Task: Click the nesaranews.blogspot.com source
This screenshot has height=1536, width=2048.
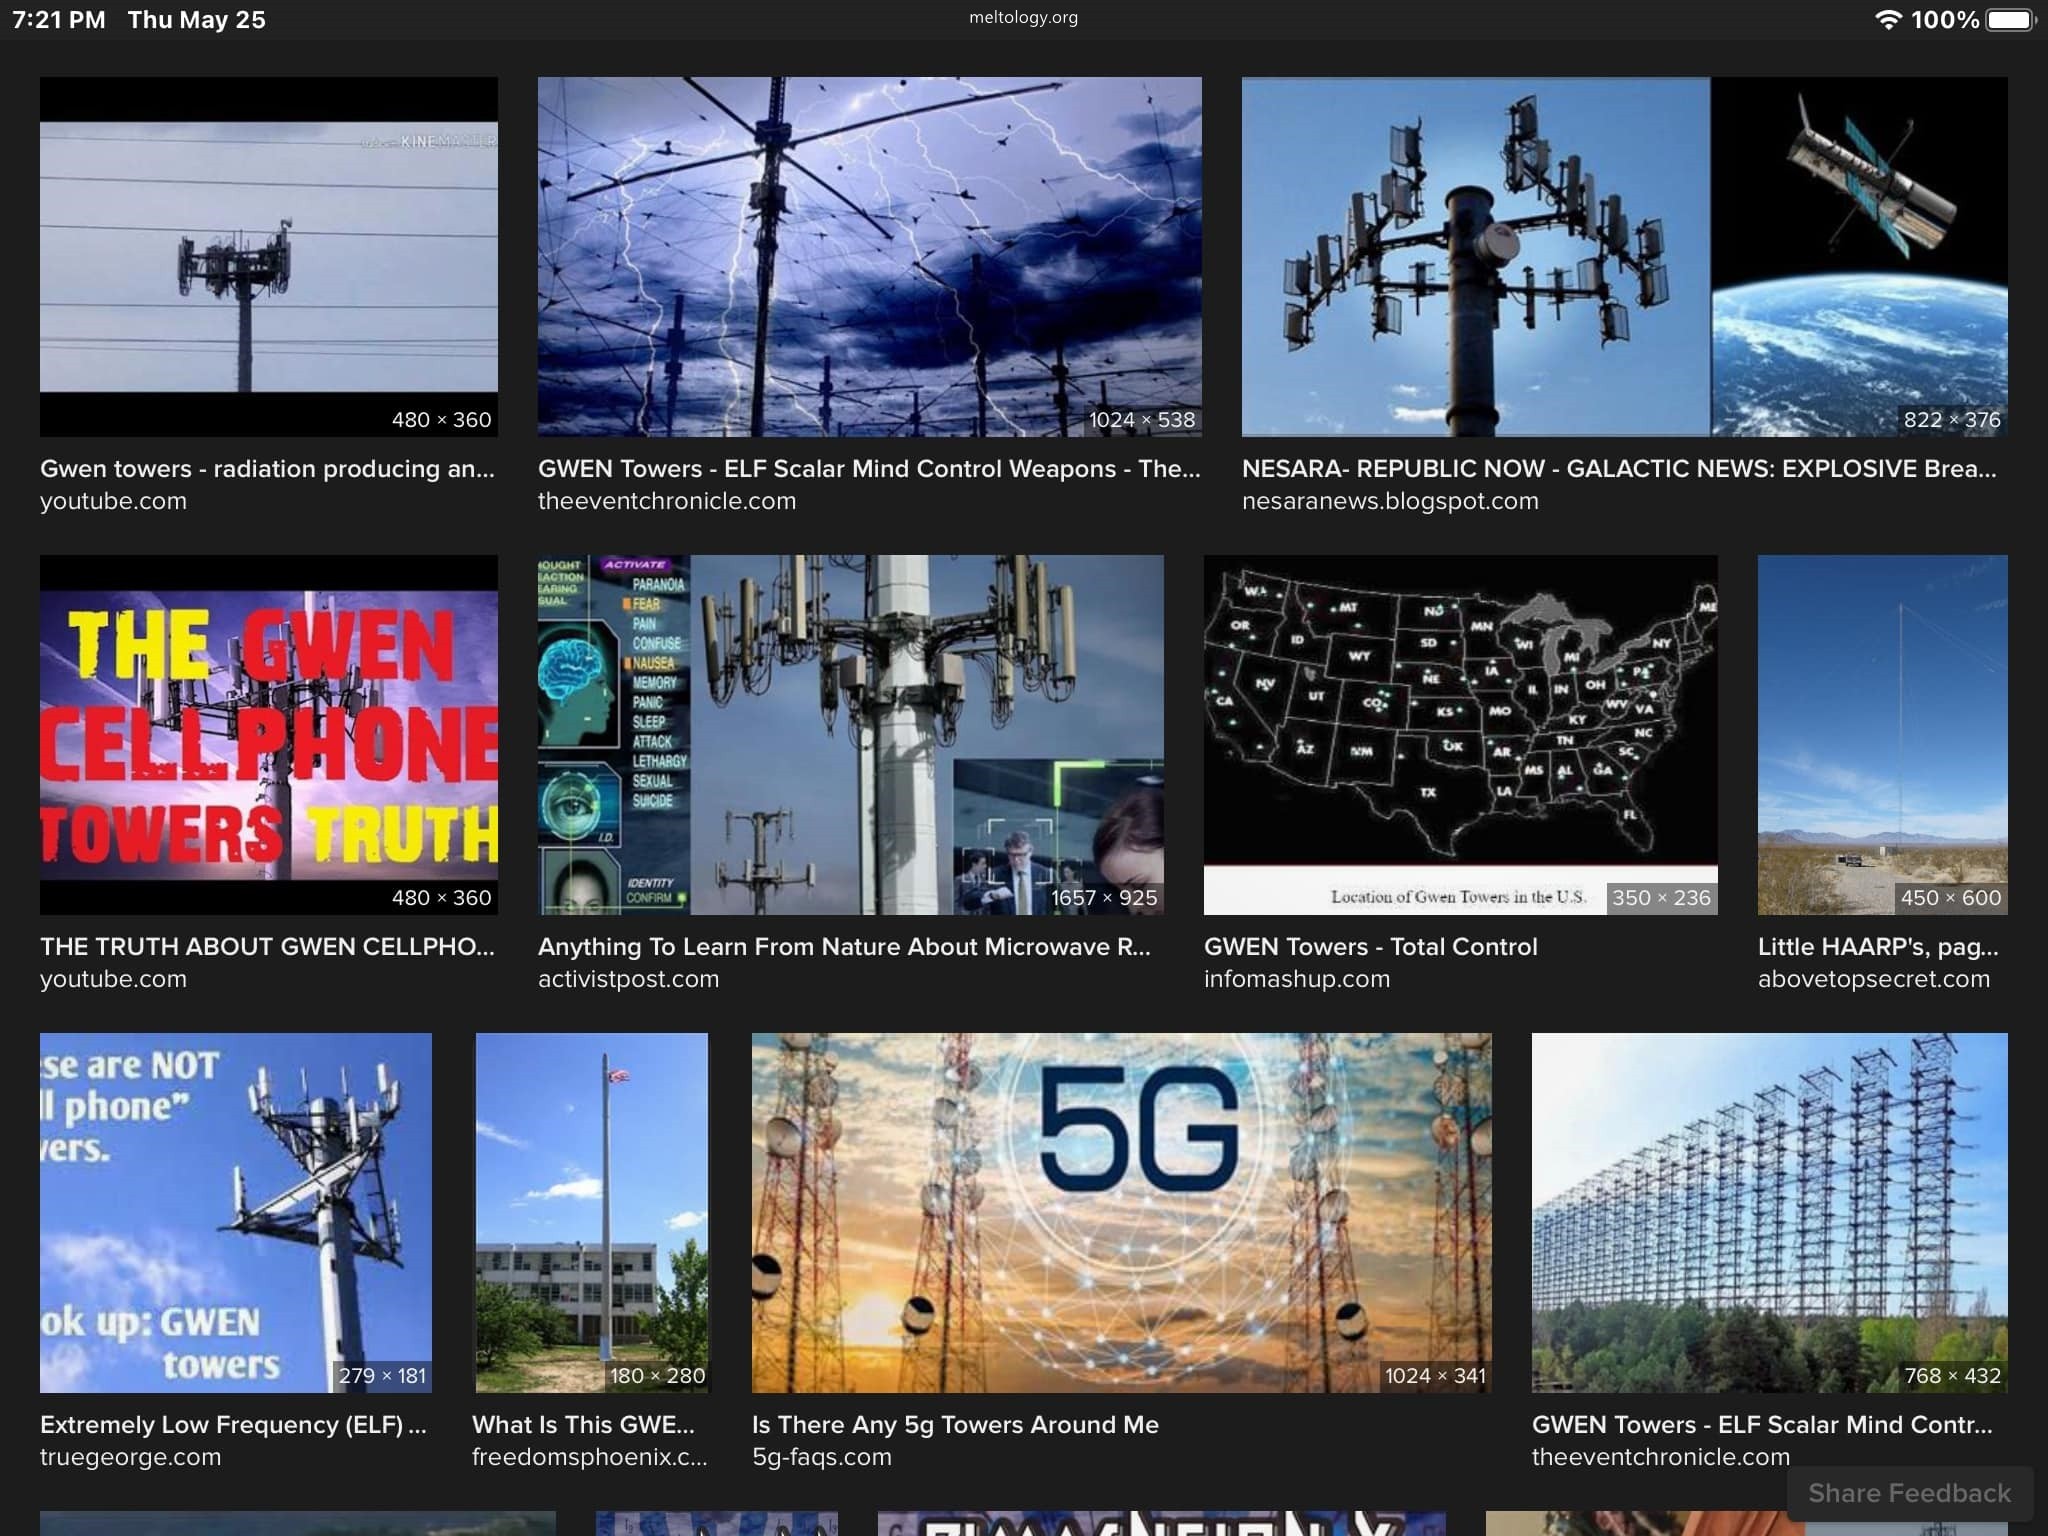Action: tap(1390, 501)
